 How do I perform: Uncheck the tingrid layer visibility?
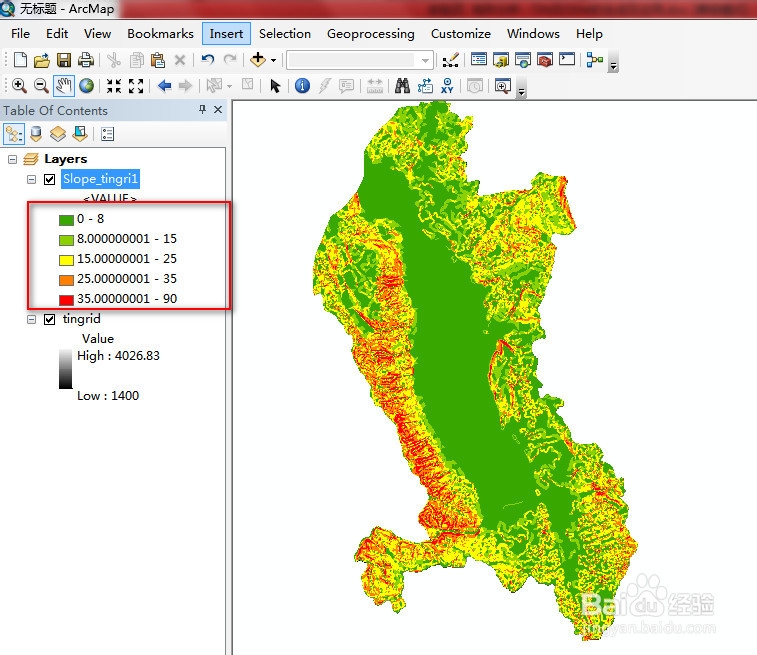tap(49, 320)
